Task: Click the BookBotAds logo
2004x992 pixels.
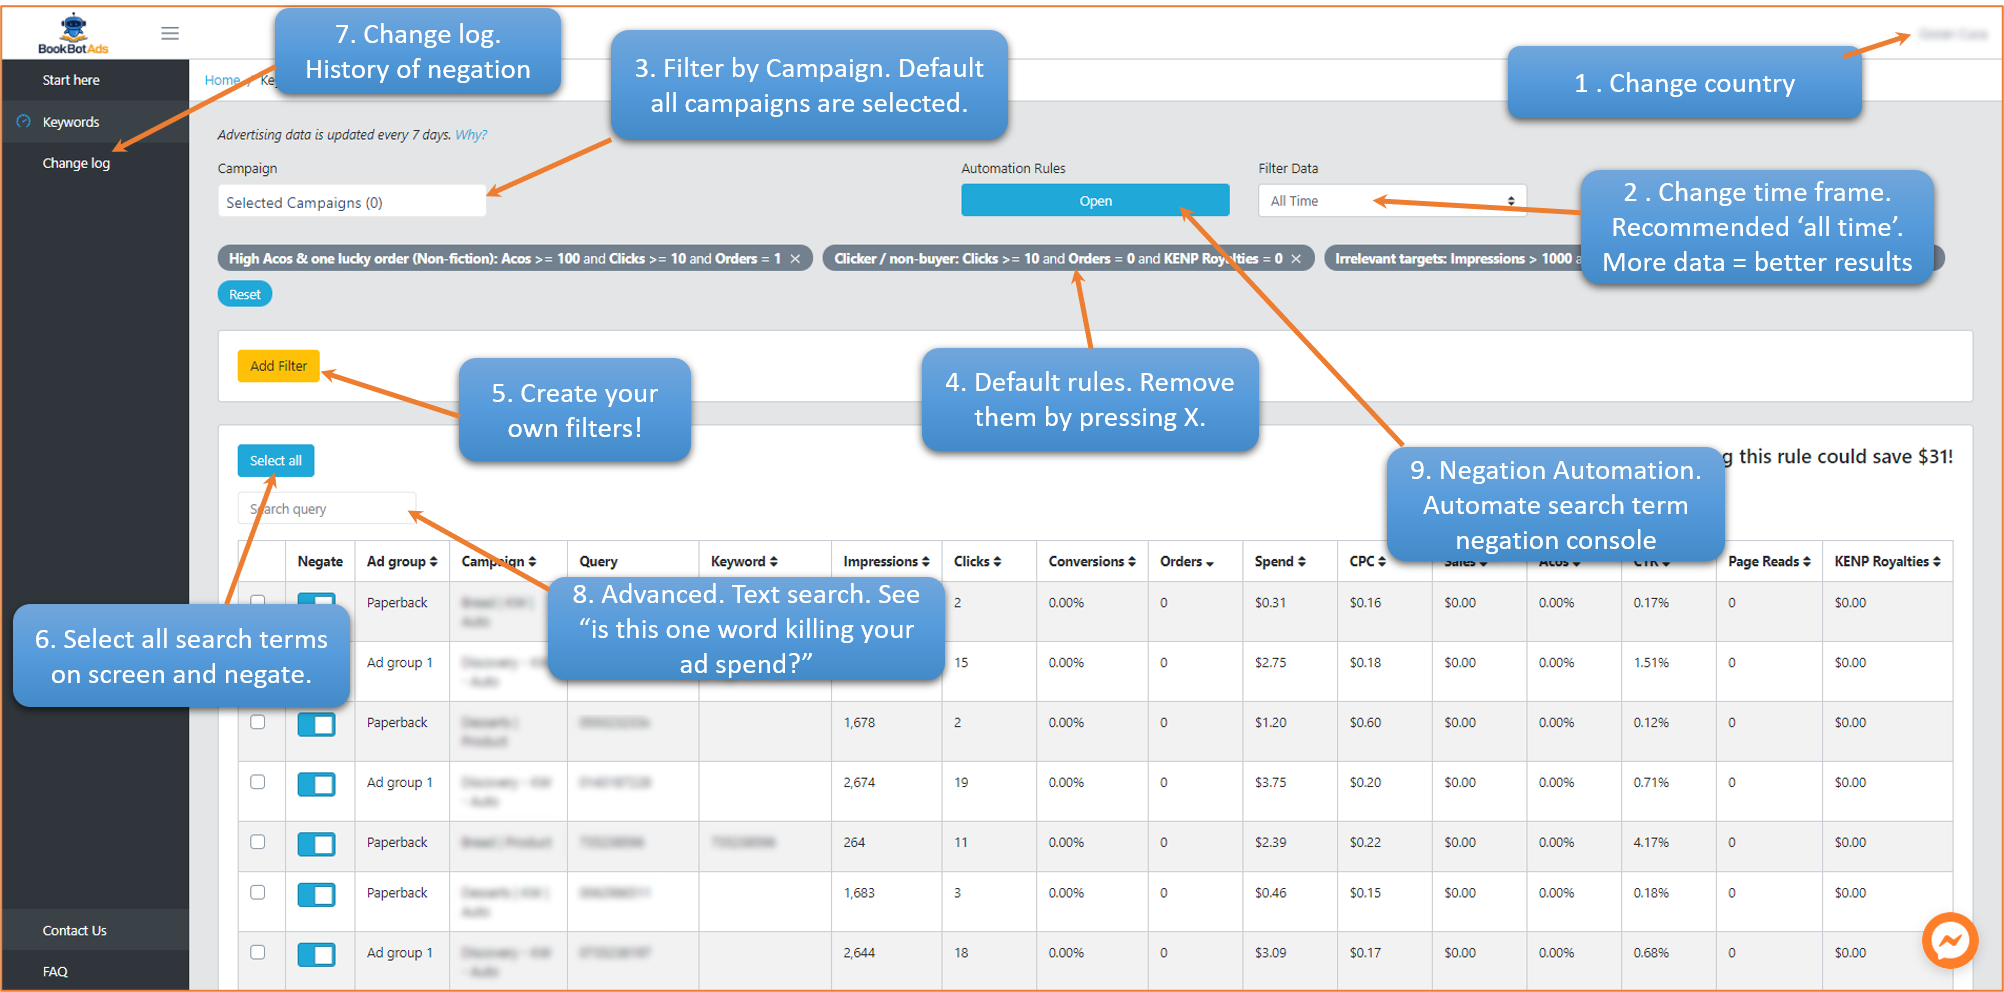Action: [x=73, y=34]
